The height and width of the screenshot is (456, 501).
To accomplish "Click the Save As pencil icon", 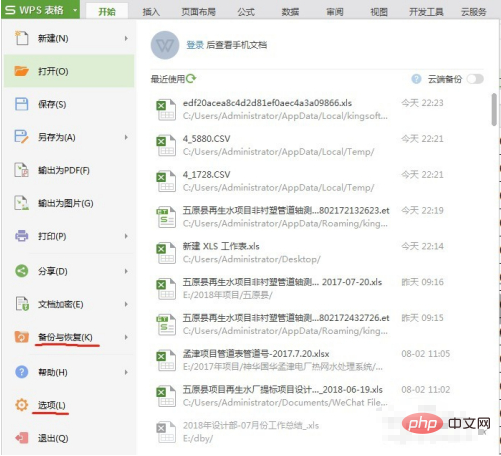I will coord(22,137).
